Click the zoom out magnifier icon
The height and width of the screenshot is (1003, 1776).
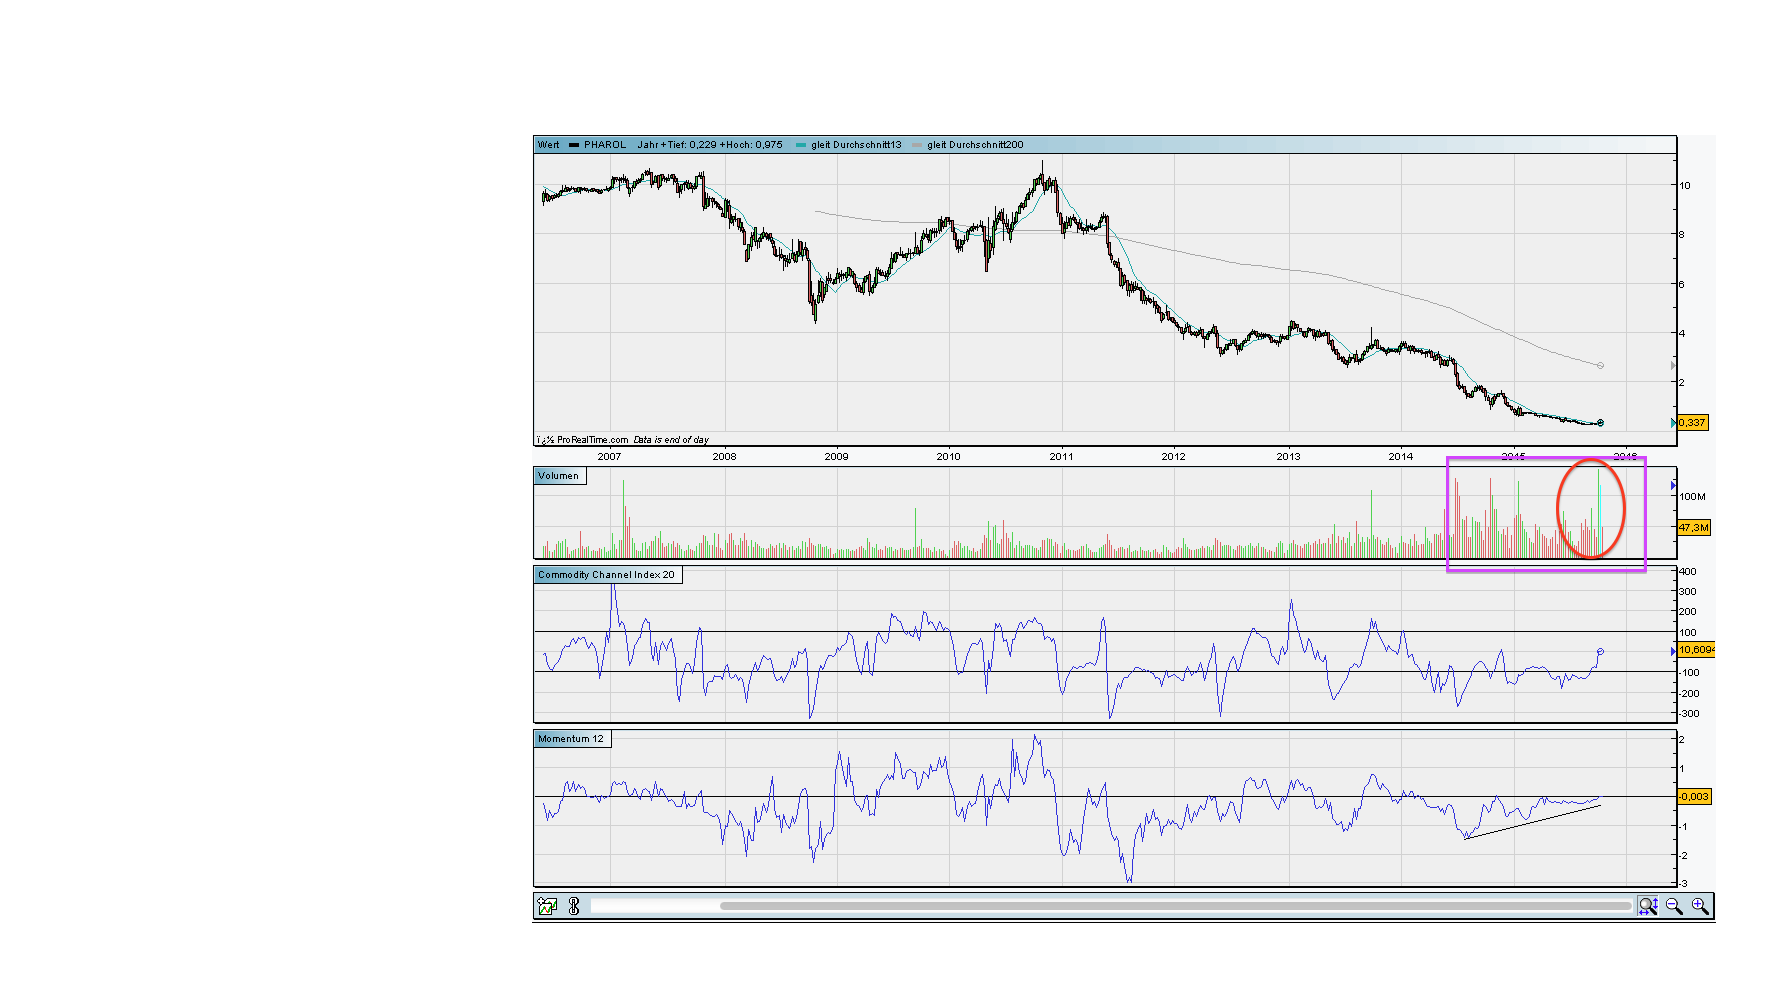(1674, 906)
